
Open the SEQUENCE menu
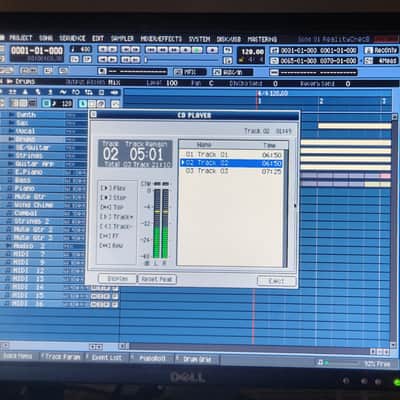[72, 38]
